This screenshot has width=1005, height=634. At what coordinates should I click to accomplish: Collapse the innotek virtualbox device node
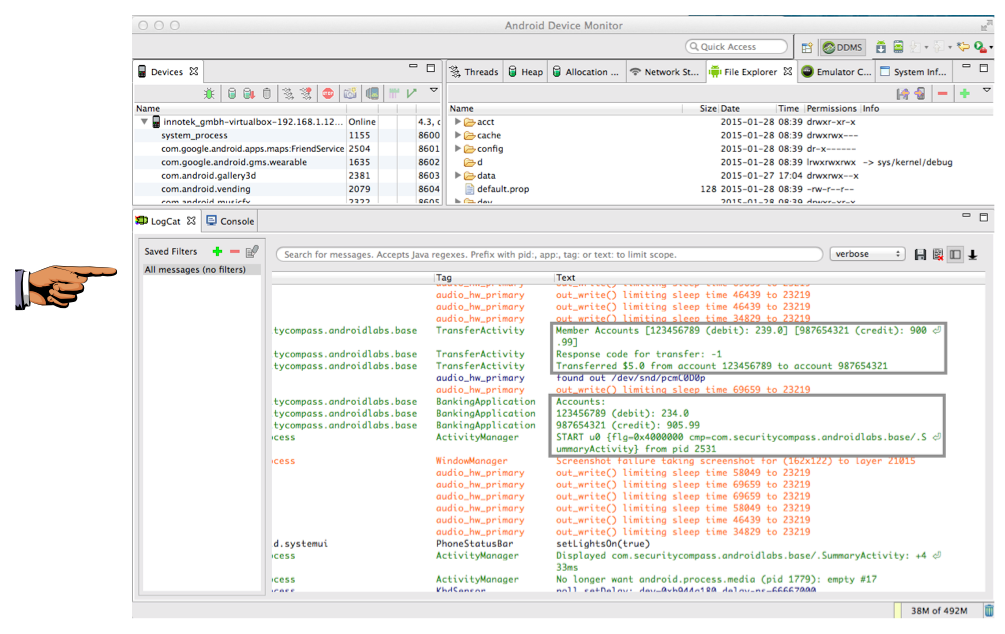coord(144,122)
